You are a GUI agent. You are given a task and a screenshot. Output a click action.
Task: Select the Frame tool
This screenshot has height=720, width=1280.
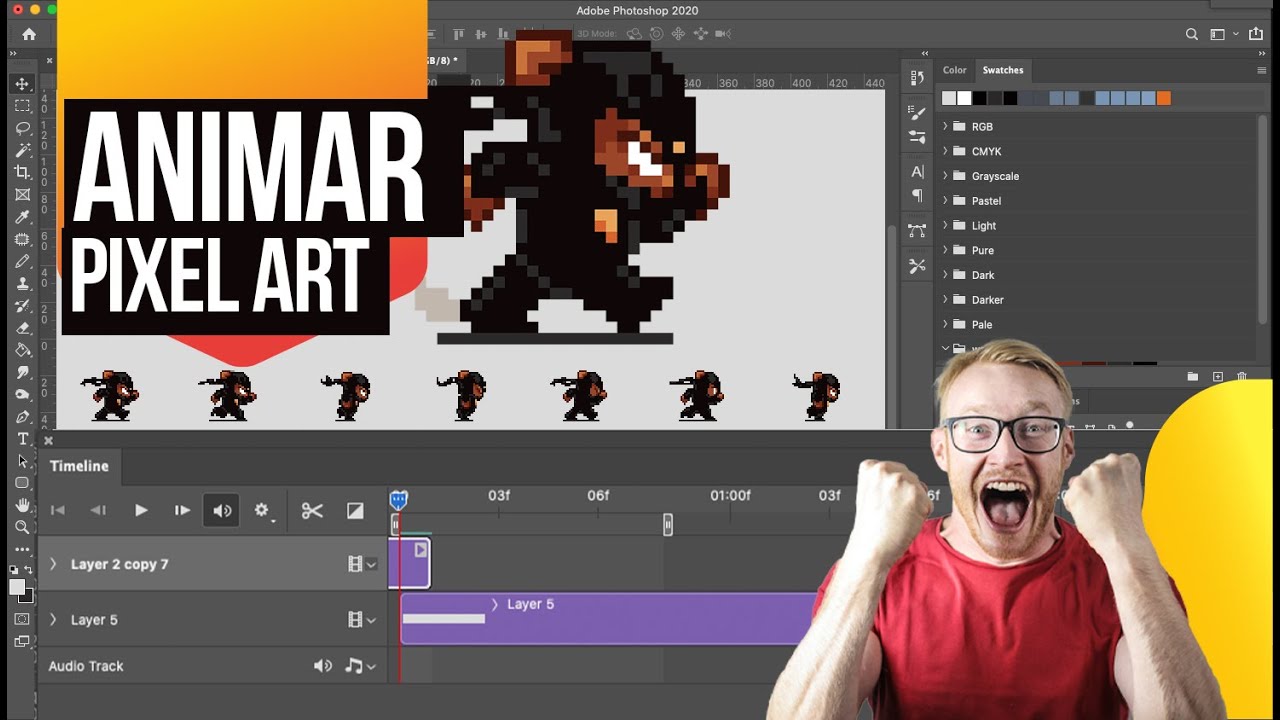point(22,194)
